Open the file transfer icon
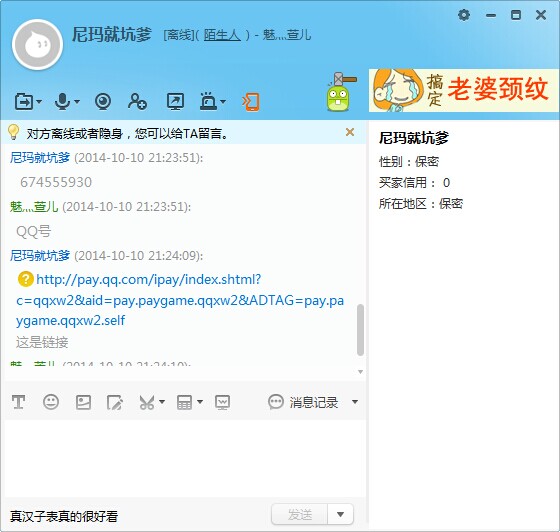This screenshot has width=560, height=532. pos(24,102)
